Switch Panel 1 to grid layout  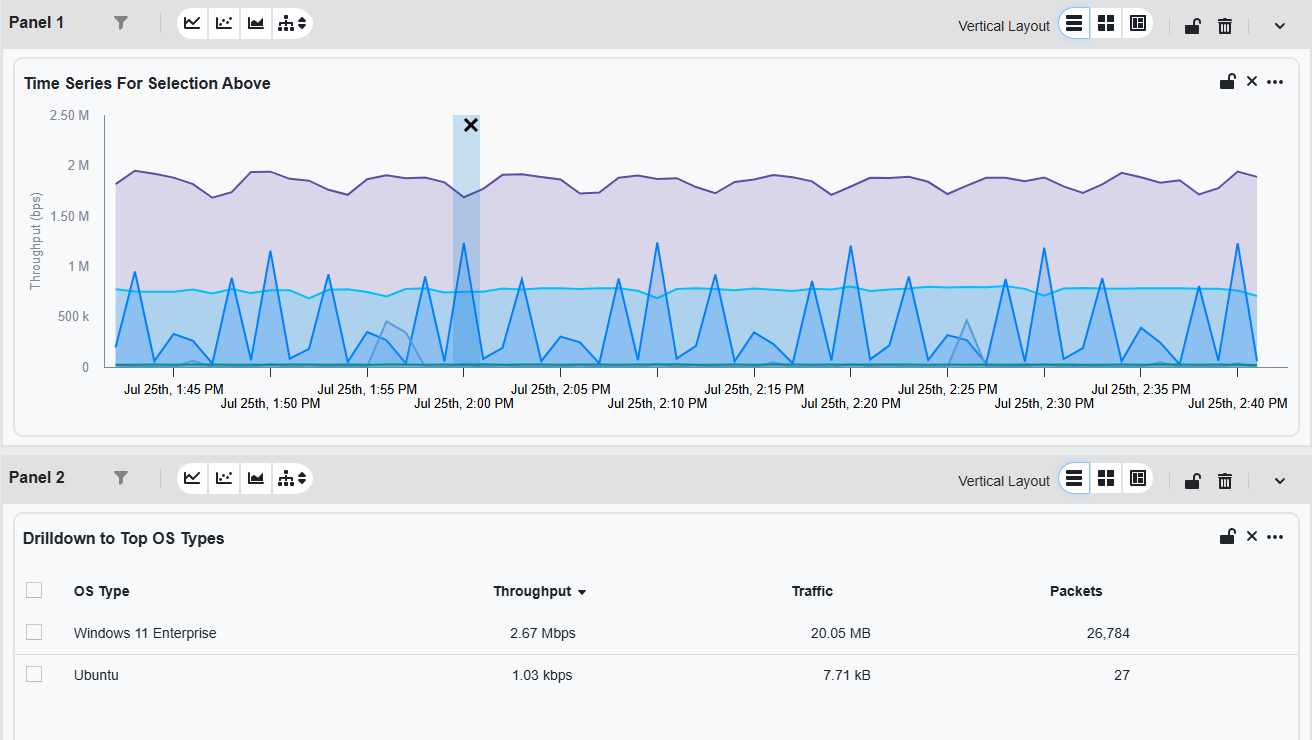pos(1106,24)
